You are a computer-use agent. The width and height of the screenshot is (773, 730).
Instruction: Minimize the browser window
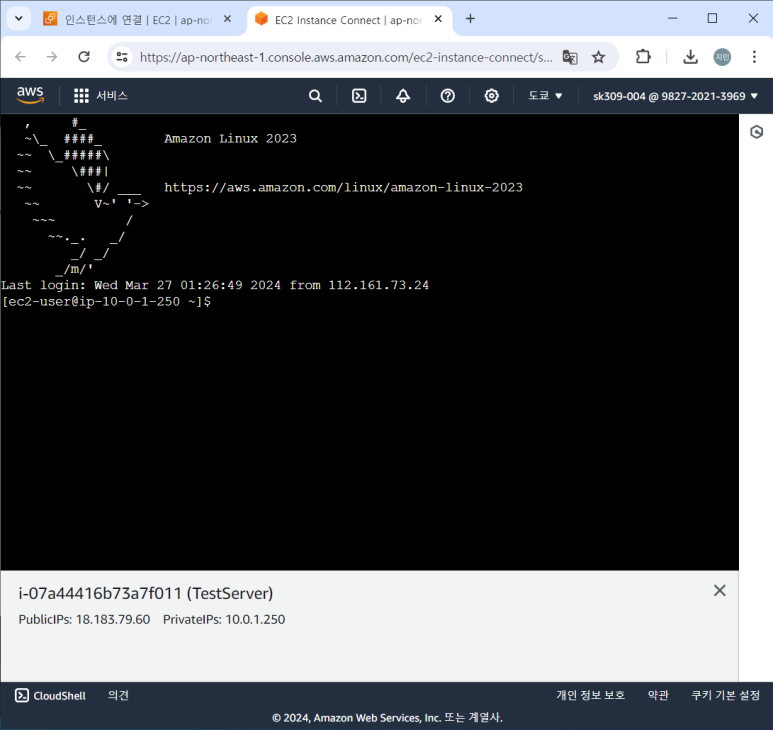click(672, 18)
